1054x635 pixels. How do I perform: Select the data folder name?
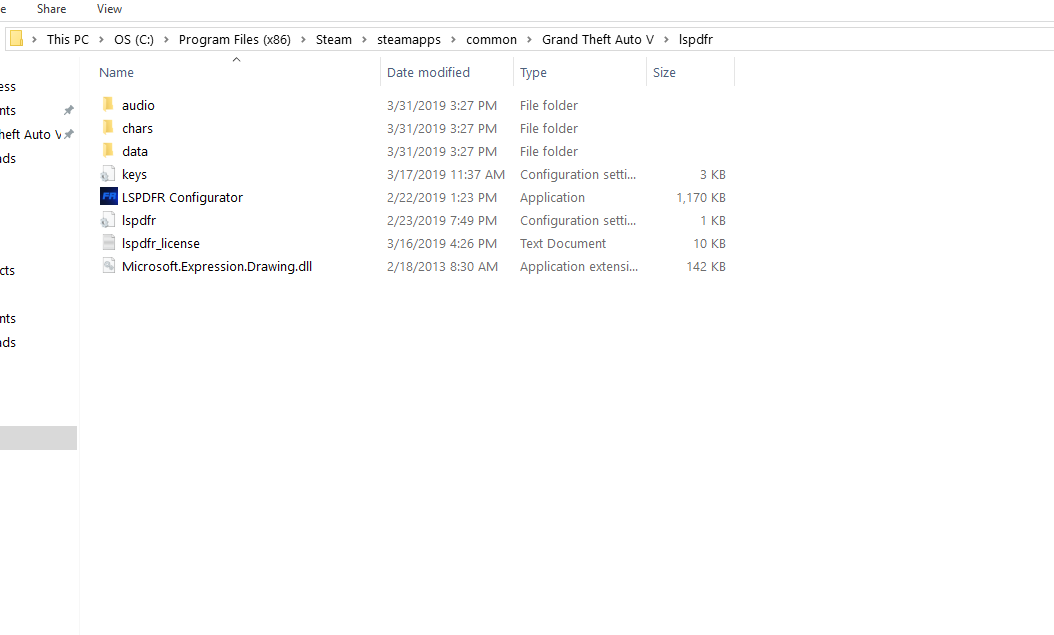point(134,151)
